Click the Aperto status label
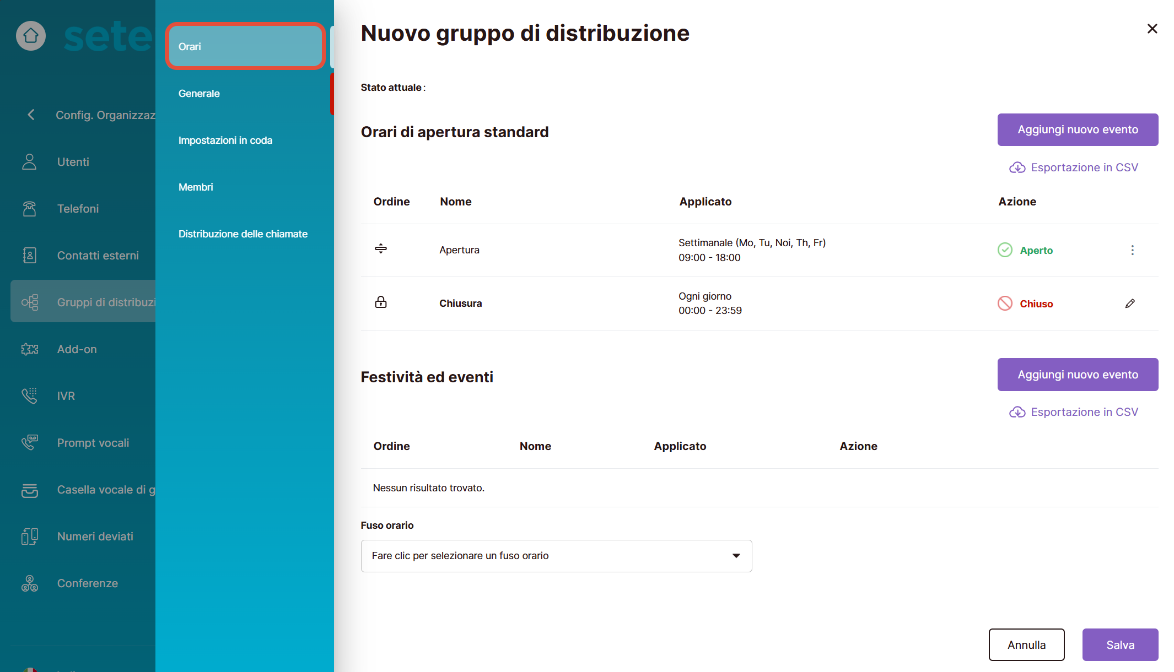Viewport: 1174px width, 672px height. 1036,251
